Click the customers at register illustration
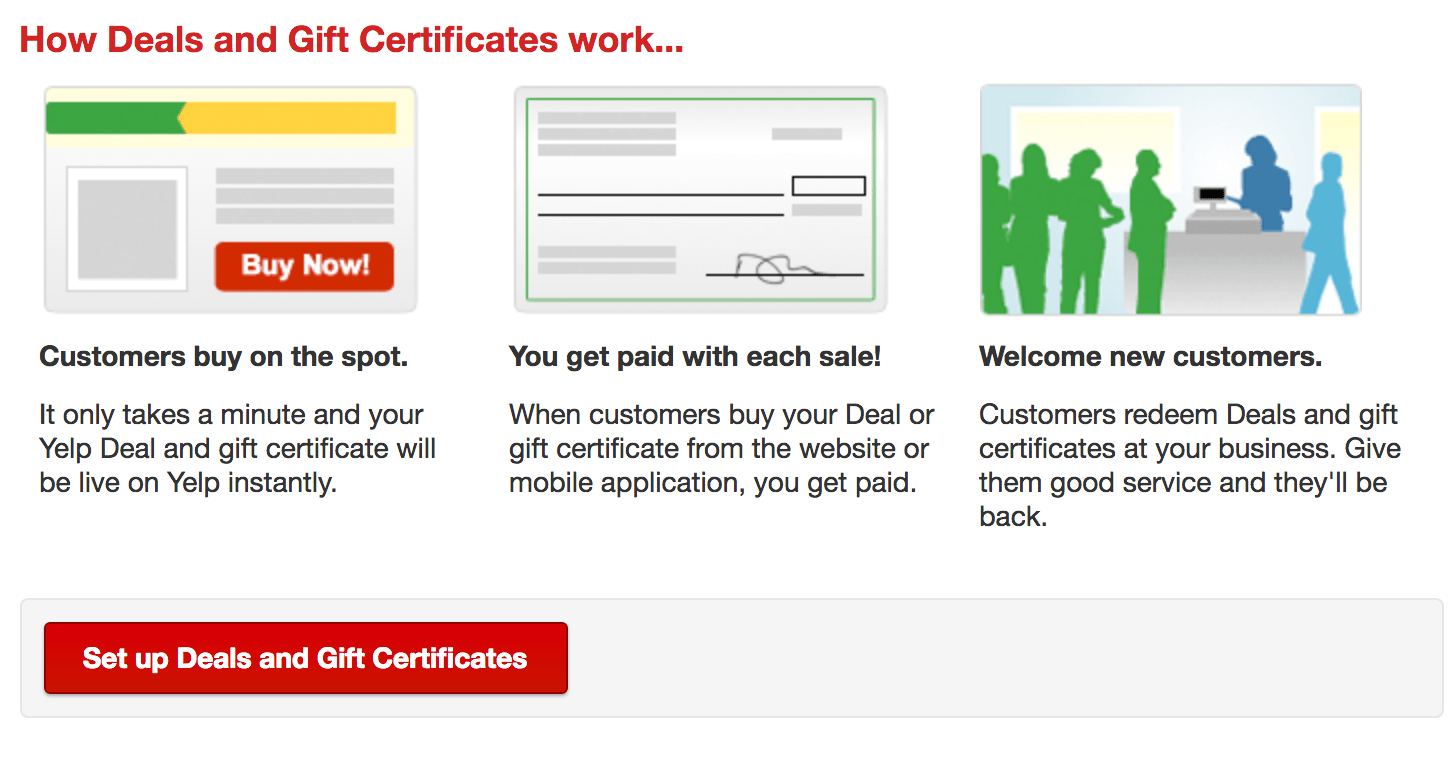Image resolution: width=1456 pixels, height=776 pixels. (1170, 199)
